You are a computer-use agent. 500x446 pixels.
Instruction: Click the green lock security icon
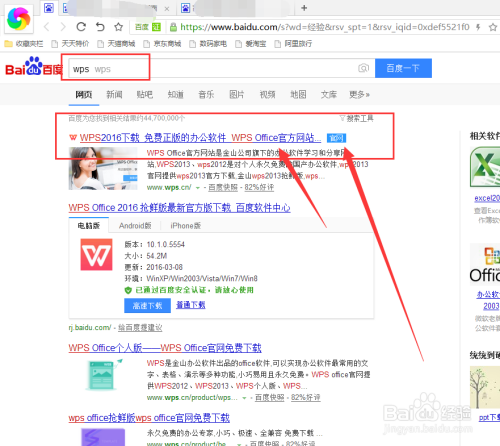pyautogui.click(x=173, y=27)
